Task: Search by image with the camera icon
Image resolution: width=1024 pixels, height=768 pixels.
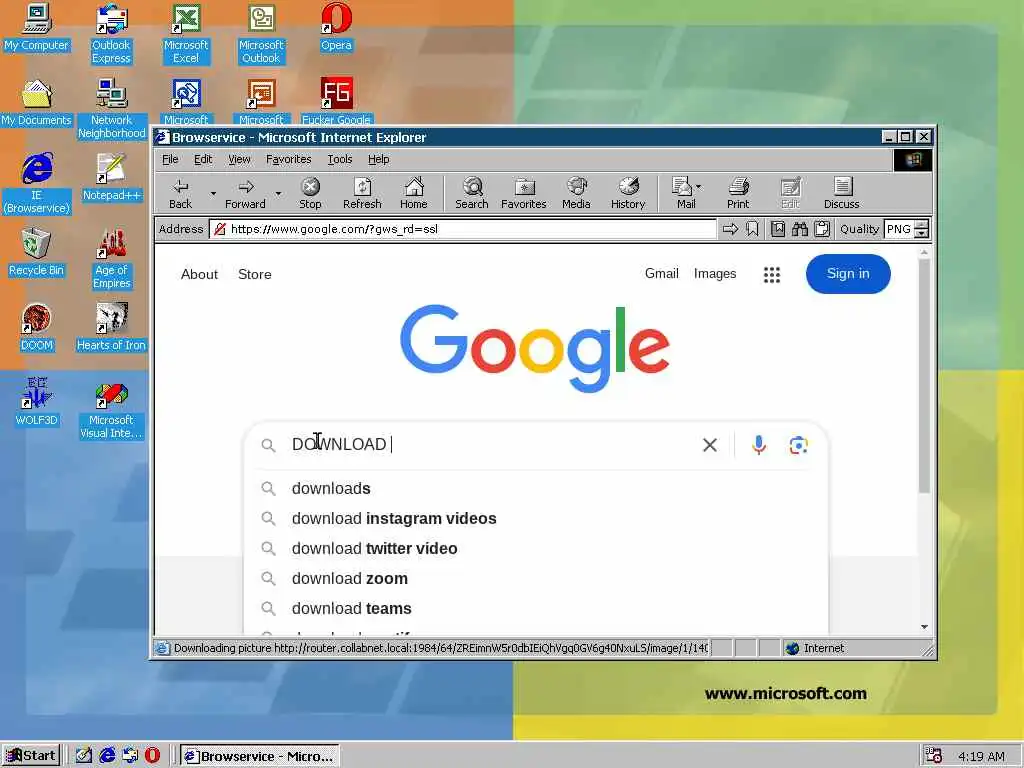Action: (x=799, y=445)
